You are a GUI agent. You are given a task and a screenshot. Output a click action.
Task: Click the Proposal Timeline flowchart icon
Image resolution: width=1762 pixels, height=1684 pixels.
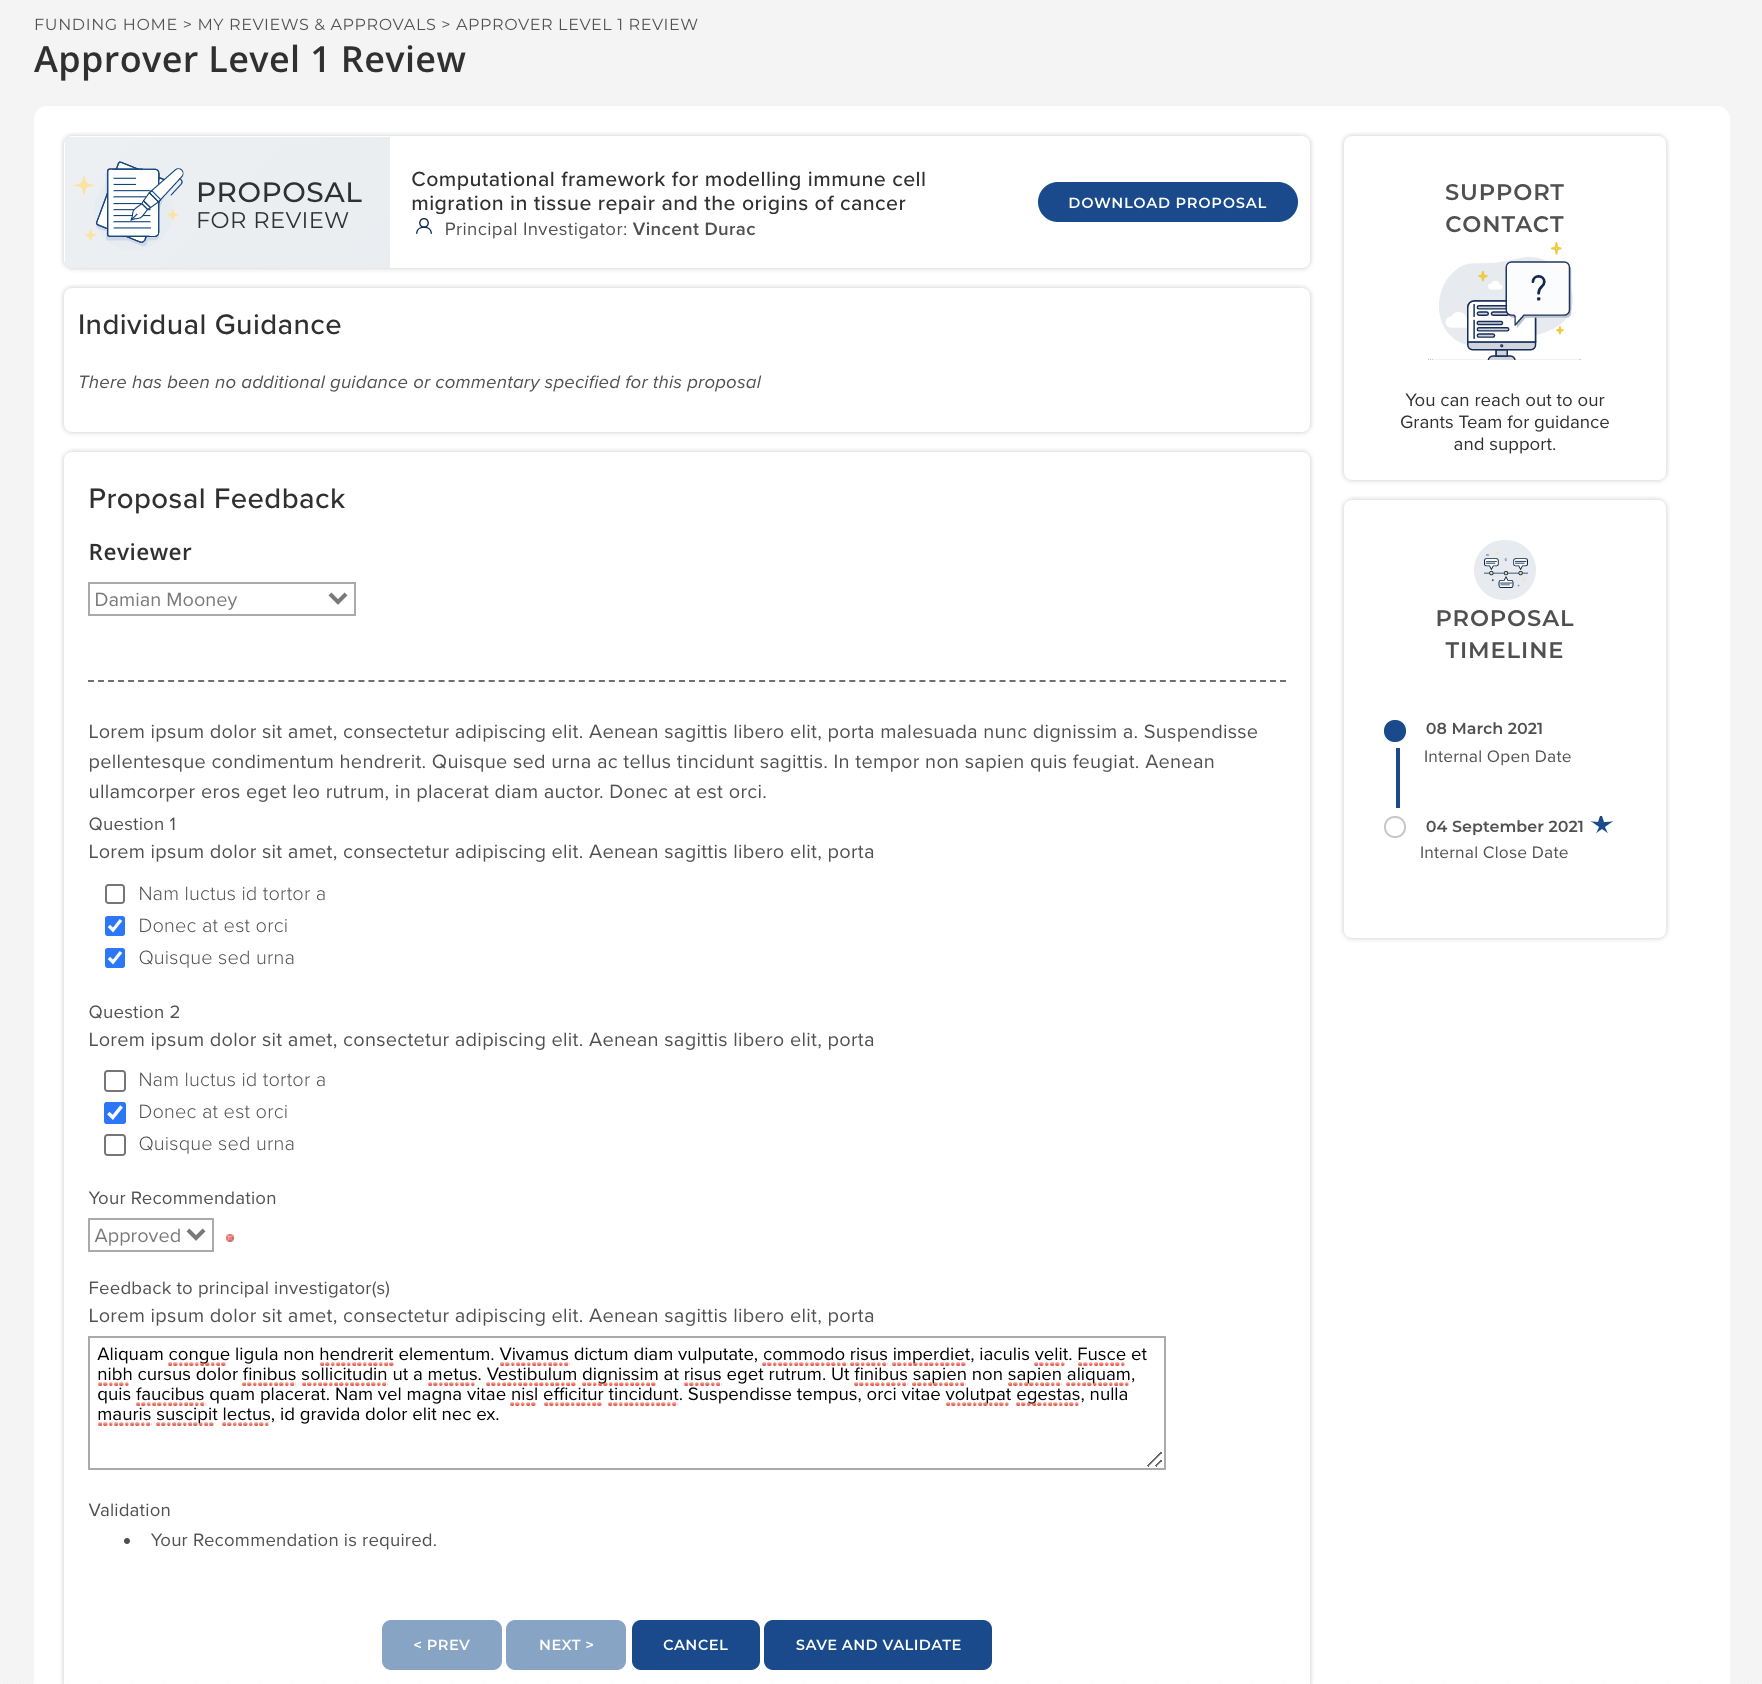tap(1504, 571)
